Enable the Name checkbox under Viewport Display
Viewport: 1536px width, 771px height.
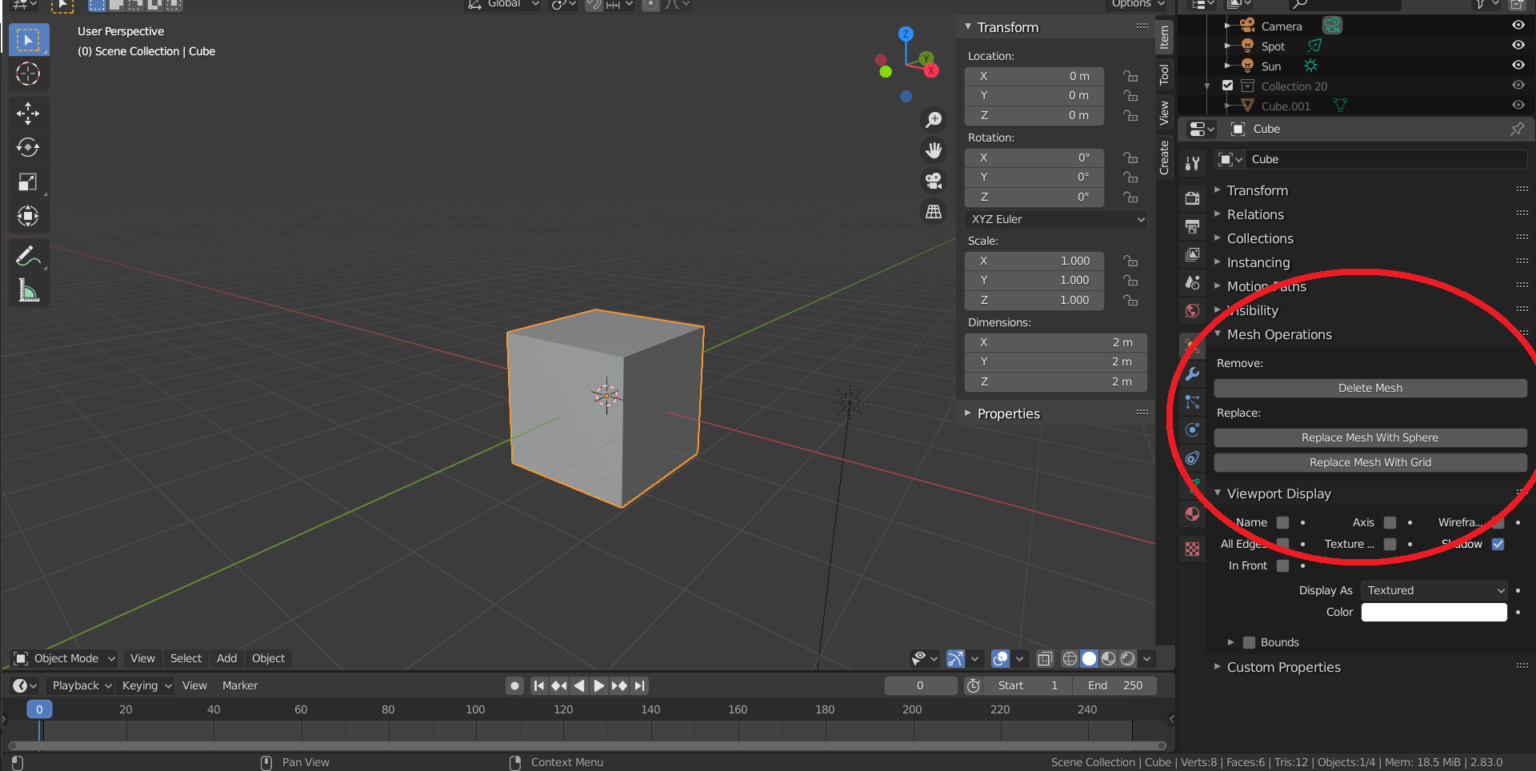(x=1283, y=521)
